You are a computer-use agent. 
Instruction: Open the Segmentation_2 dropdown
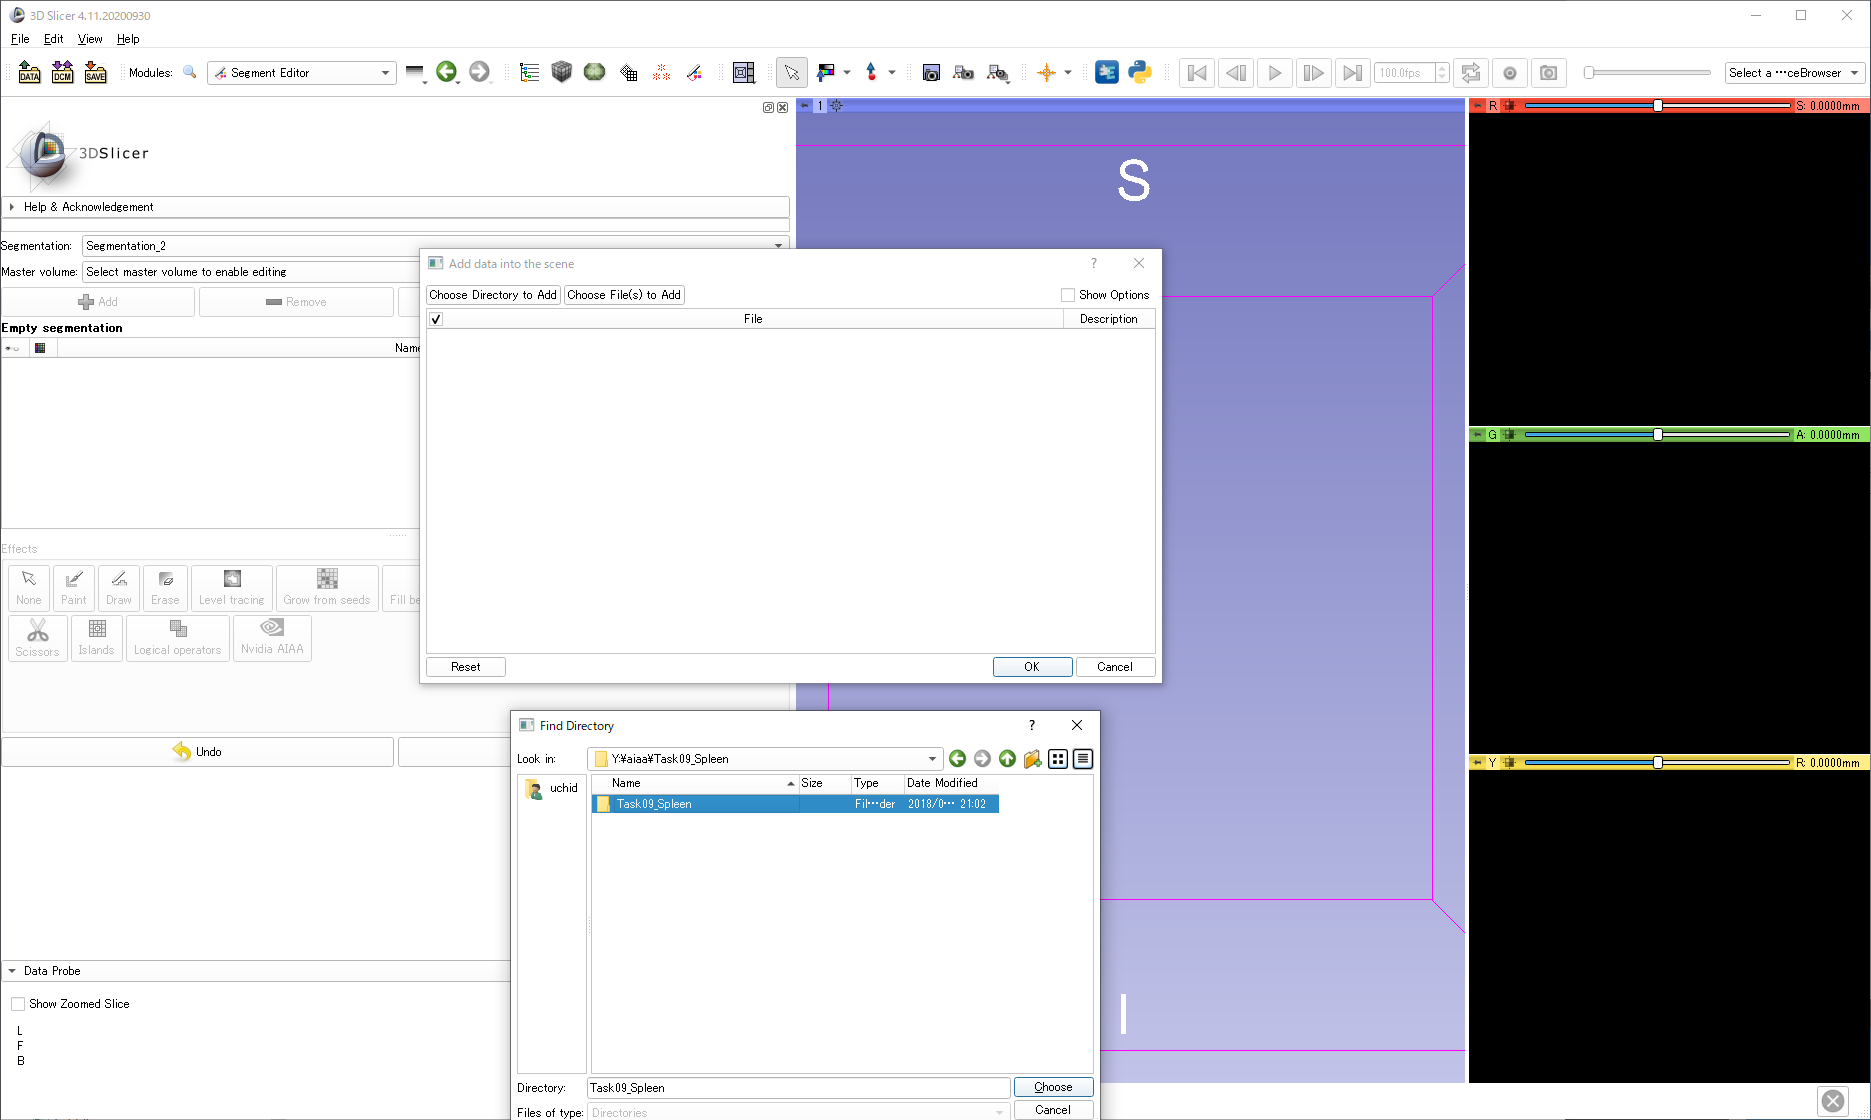(x=434, y=246)
